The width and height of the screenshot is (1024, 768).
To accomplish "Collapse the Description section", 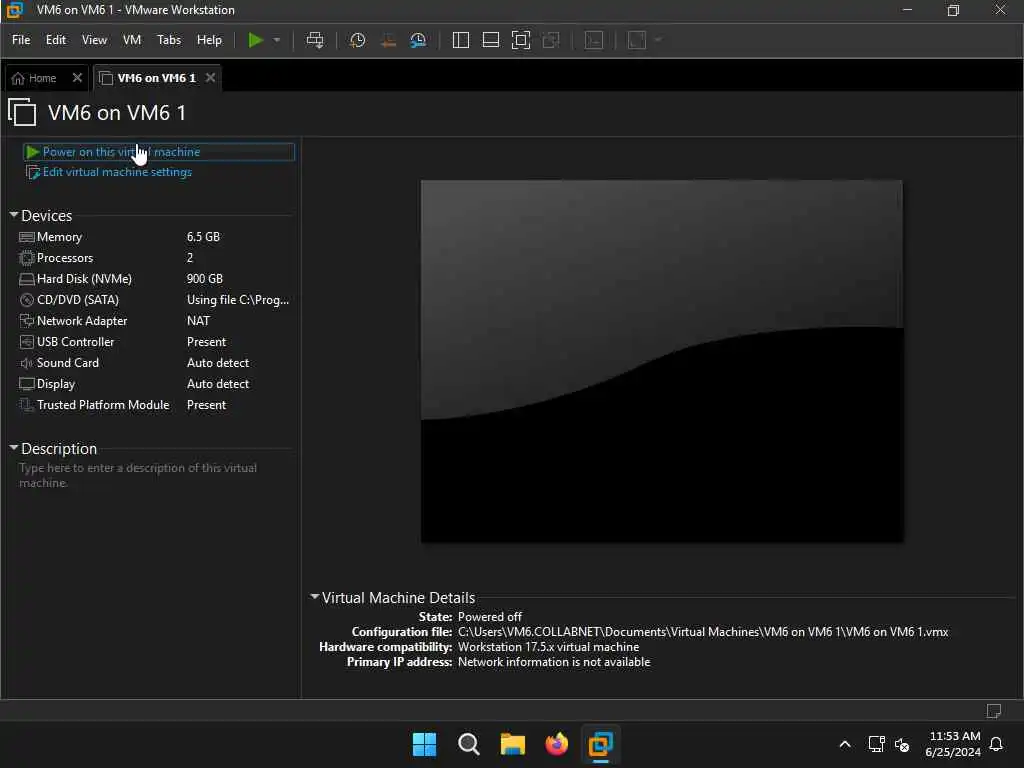I will pos(14,448).
